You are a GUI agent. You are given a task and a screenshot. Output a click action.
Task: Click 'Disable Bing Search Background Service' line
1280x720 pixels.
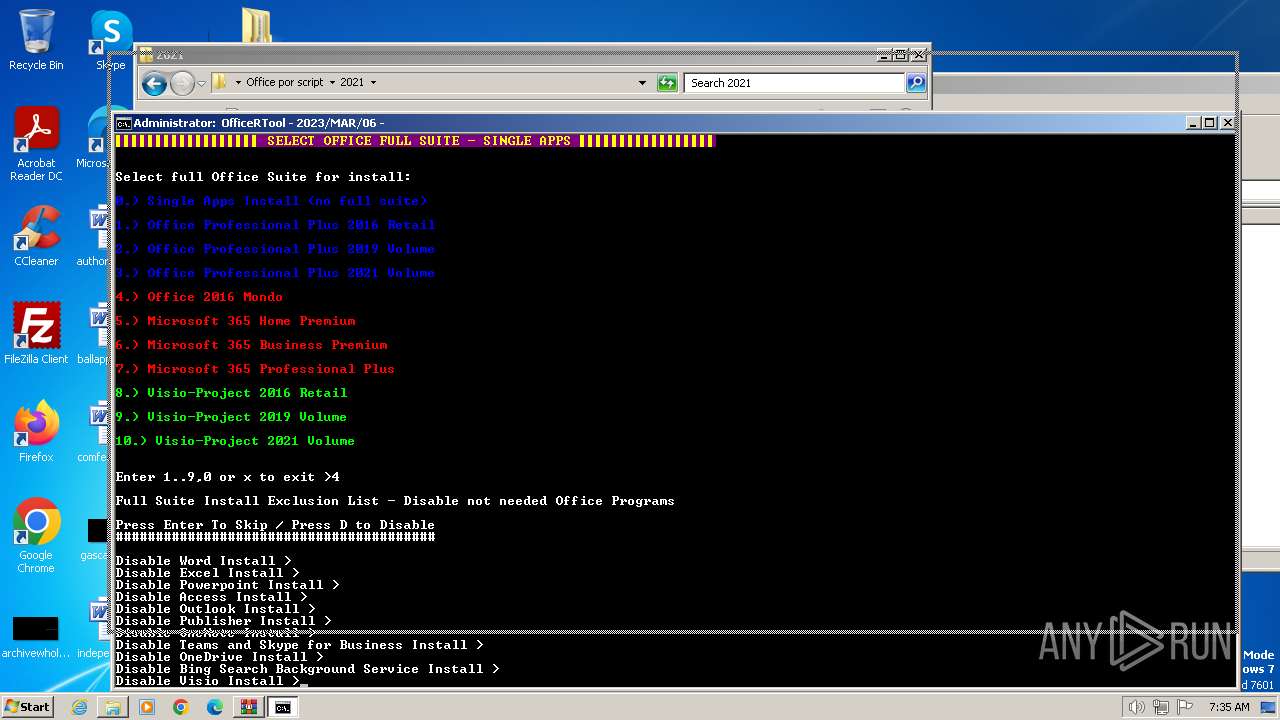pyautogui.click(x=307, y=669)
